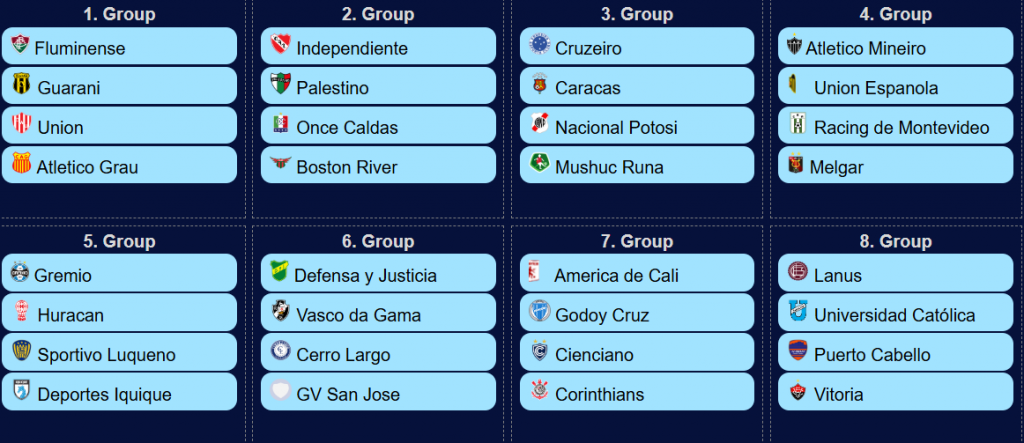Click the Vasco da Gama crest icon
The height and width of the screenshot is (443, 1024).
click(x=280, y=311)
